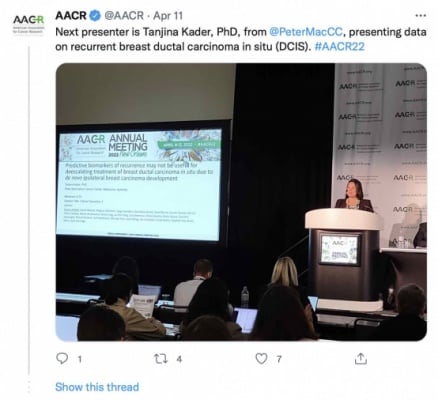The width and height of the screenshot is (438, 400).
Task: Click the reply speech bubble icon
Action: point(62,358)
